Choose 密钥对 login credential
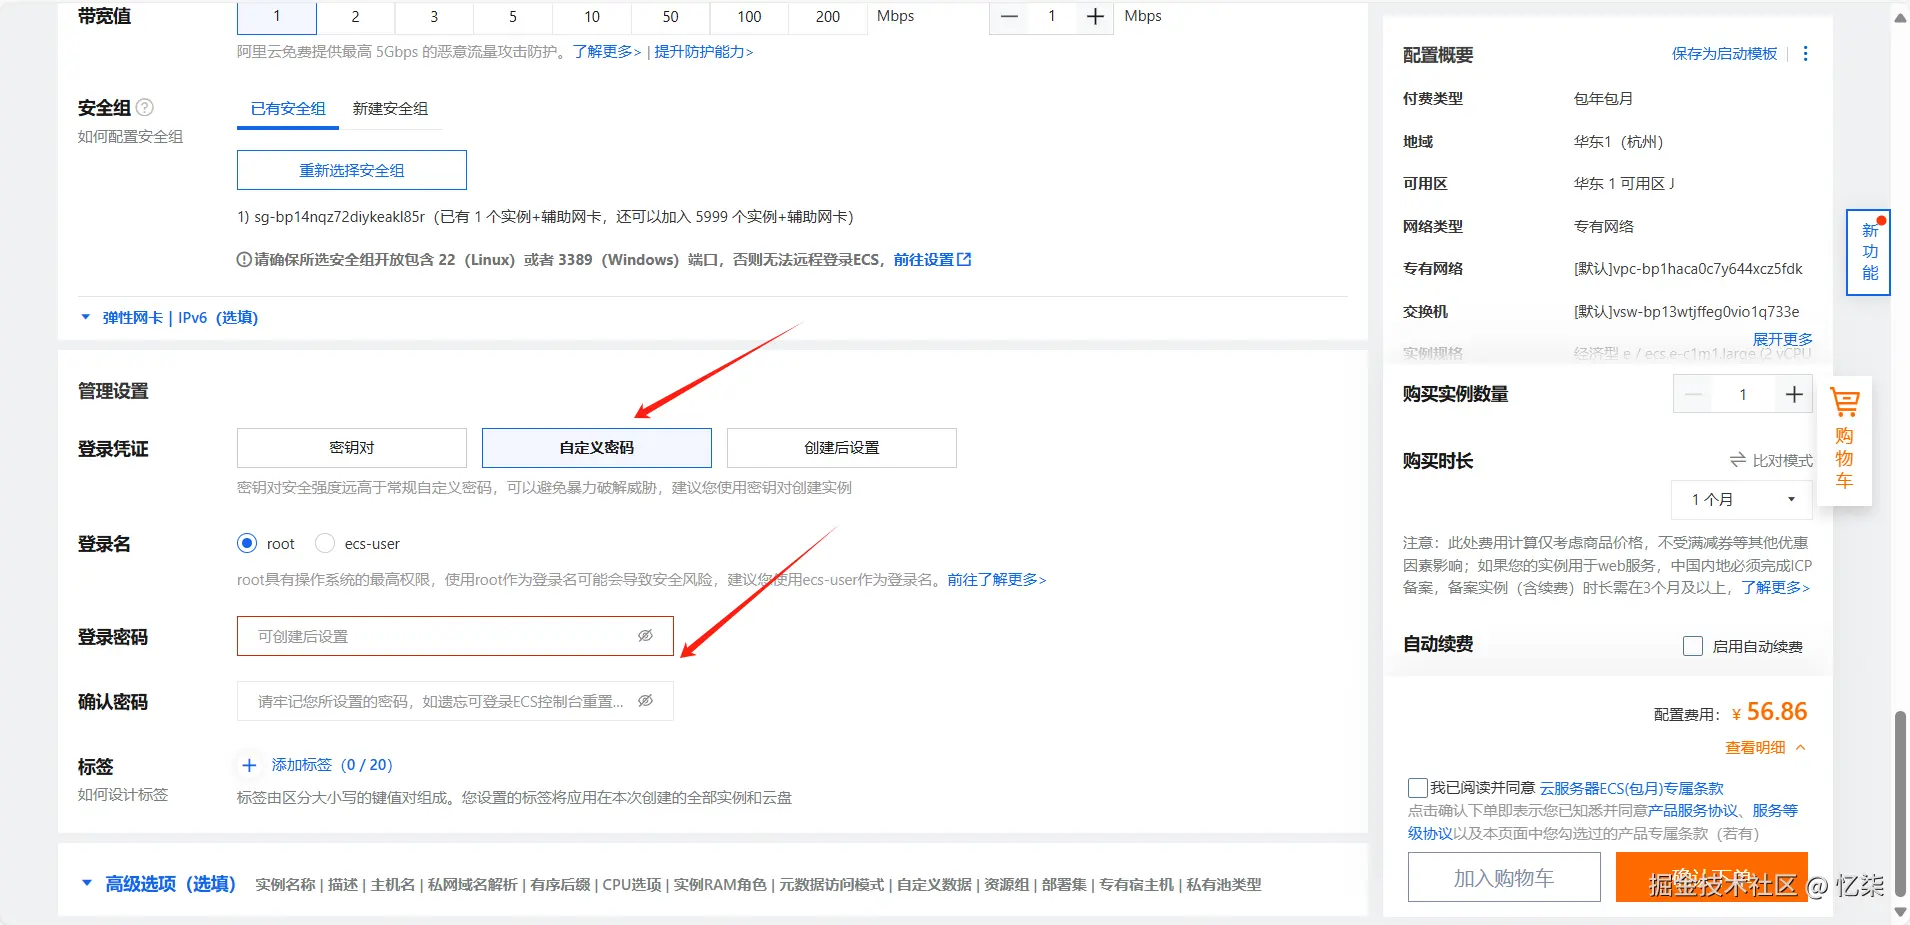1910x925 pixels. tap(352, 448)
